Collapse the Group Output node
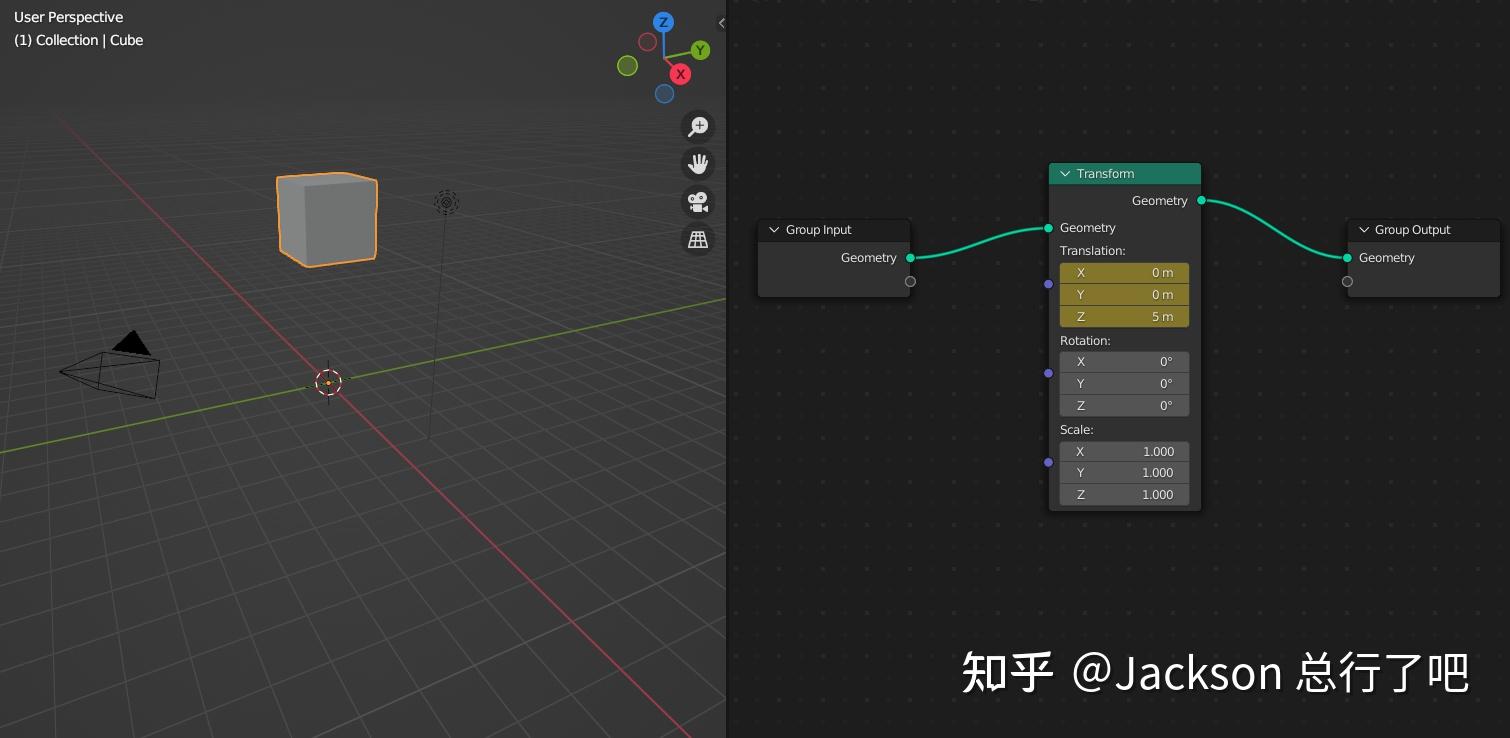 [1364, 229]
